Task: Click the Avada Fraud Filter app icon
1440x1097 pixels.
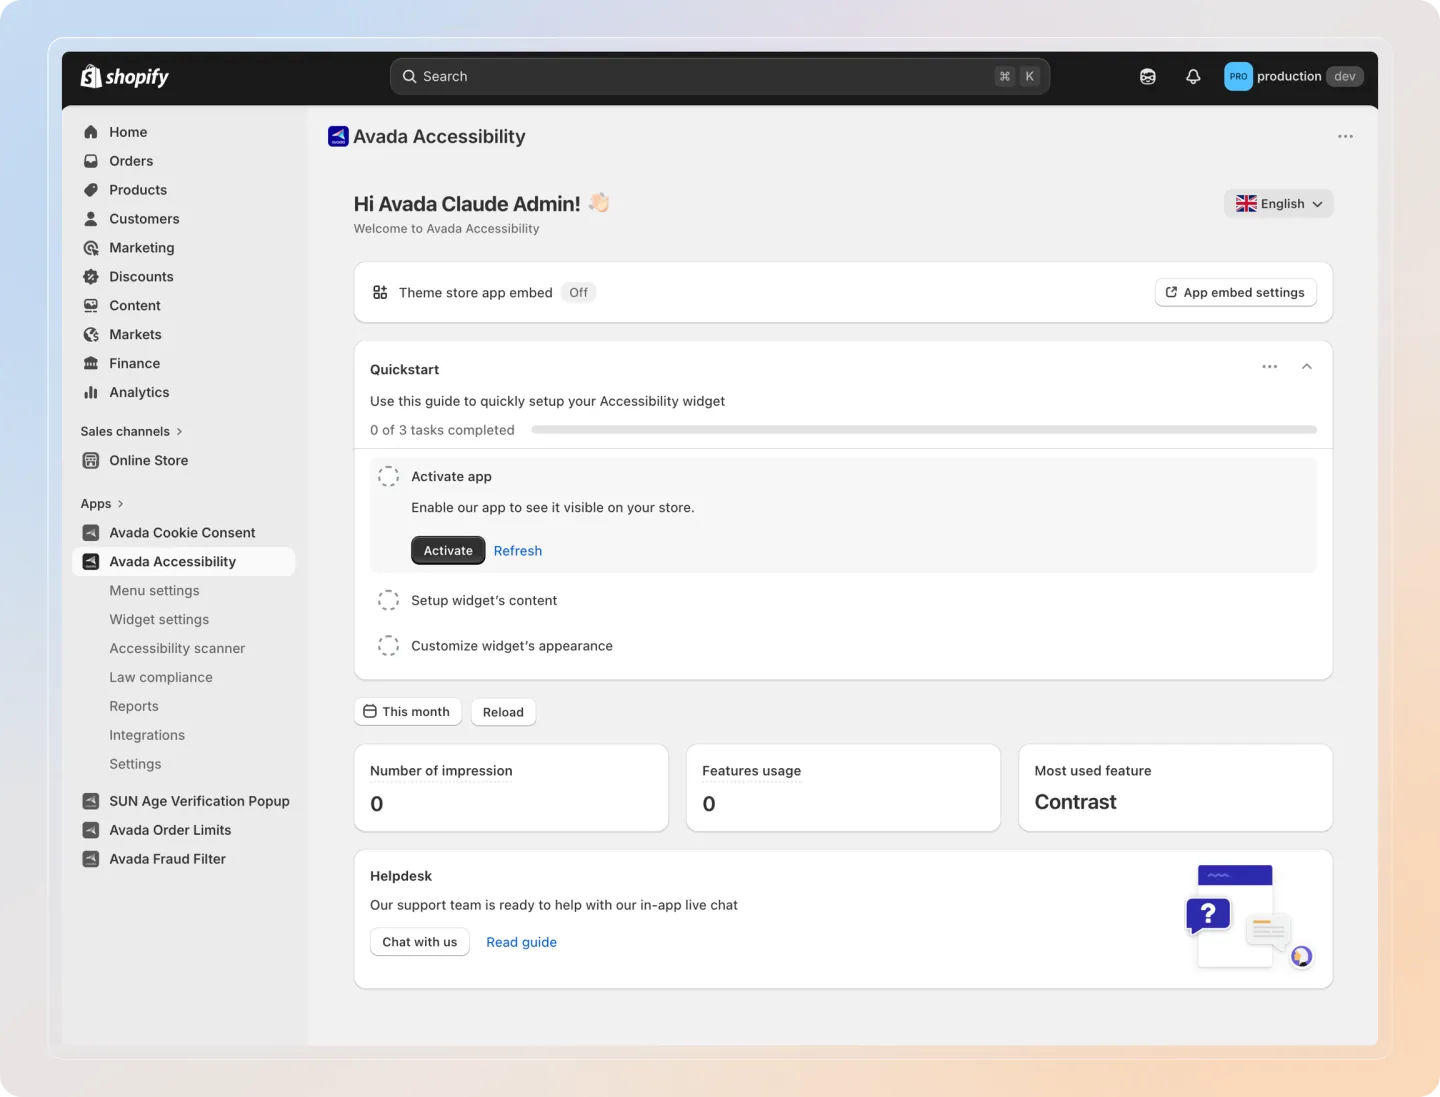Action: tap(91, 859)
